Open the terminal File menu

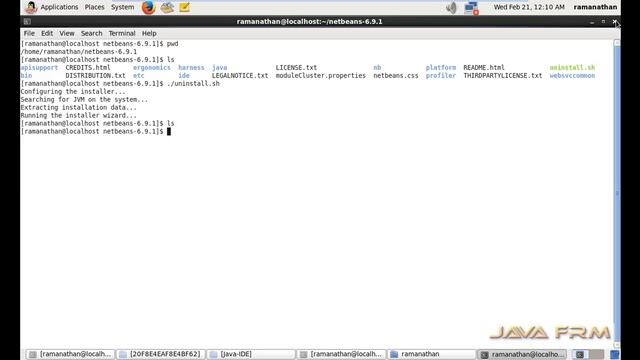tap(29, 33)
